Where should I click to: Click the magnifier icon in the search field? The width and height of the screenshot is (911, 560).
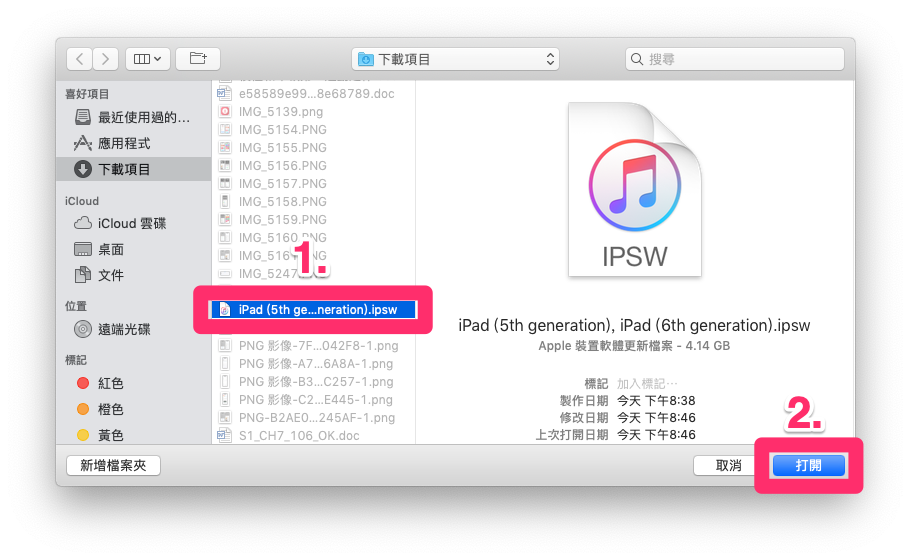637,59
